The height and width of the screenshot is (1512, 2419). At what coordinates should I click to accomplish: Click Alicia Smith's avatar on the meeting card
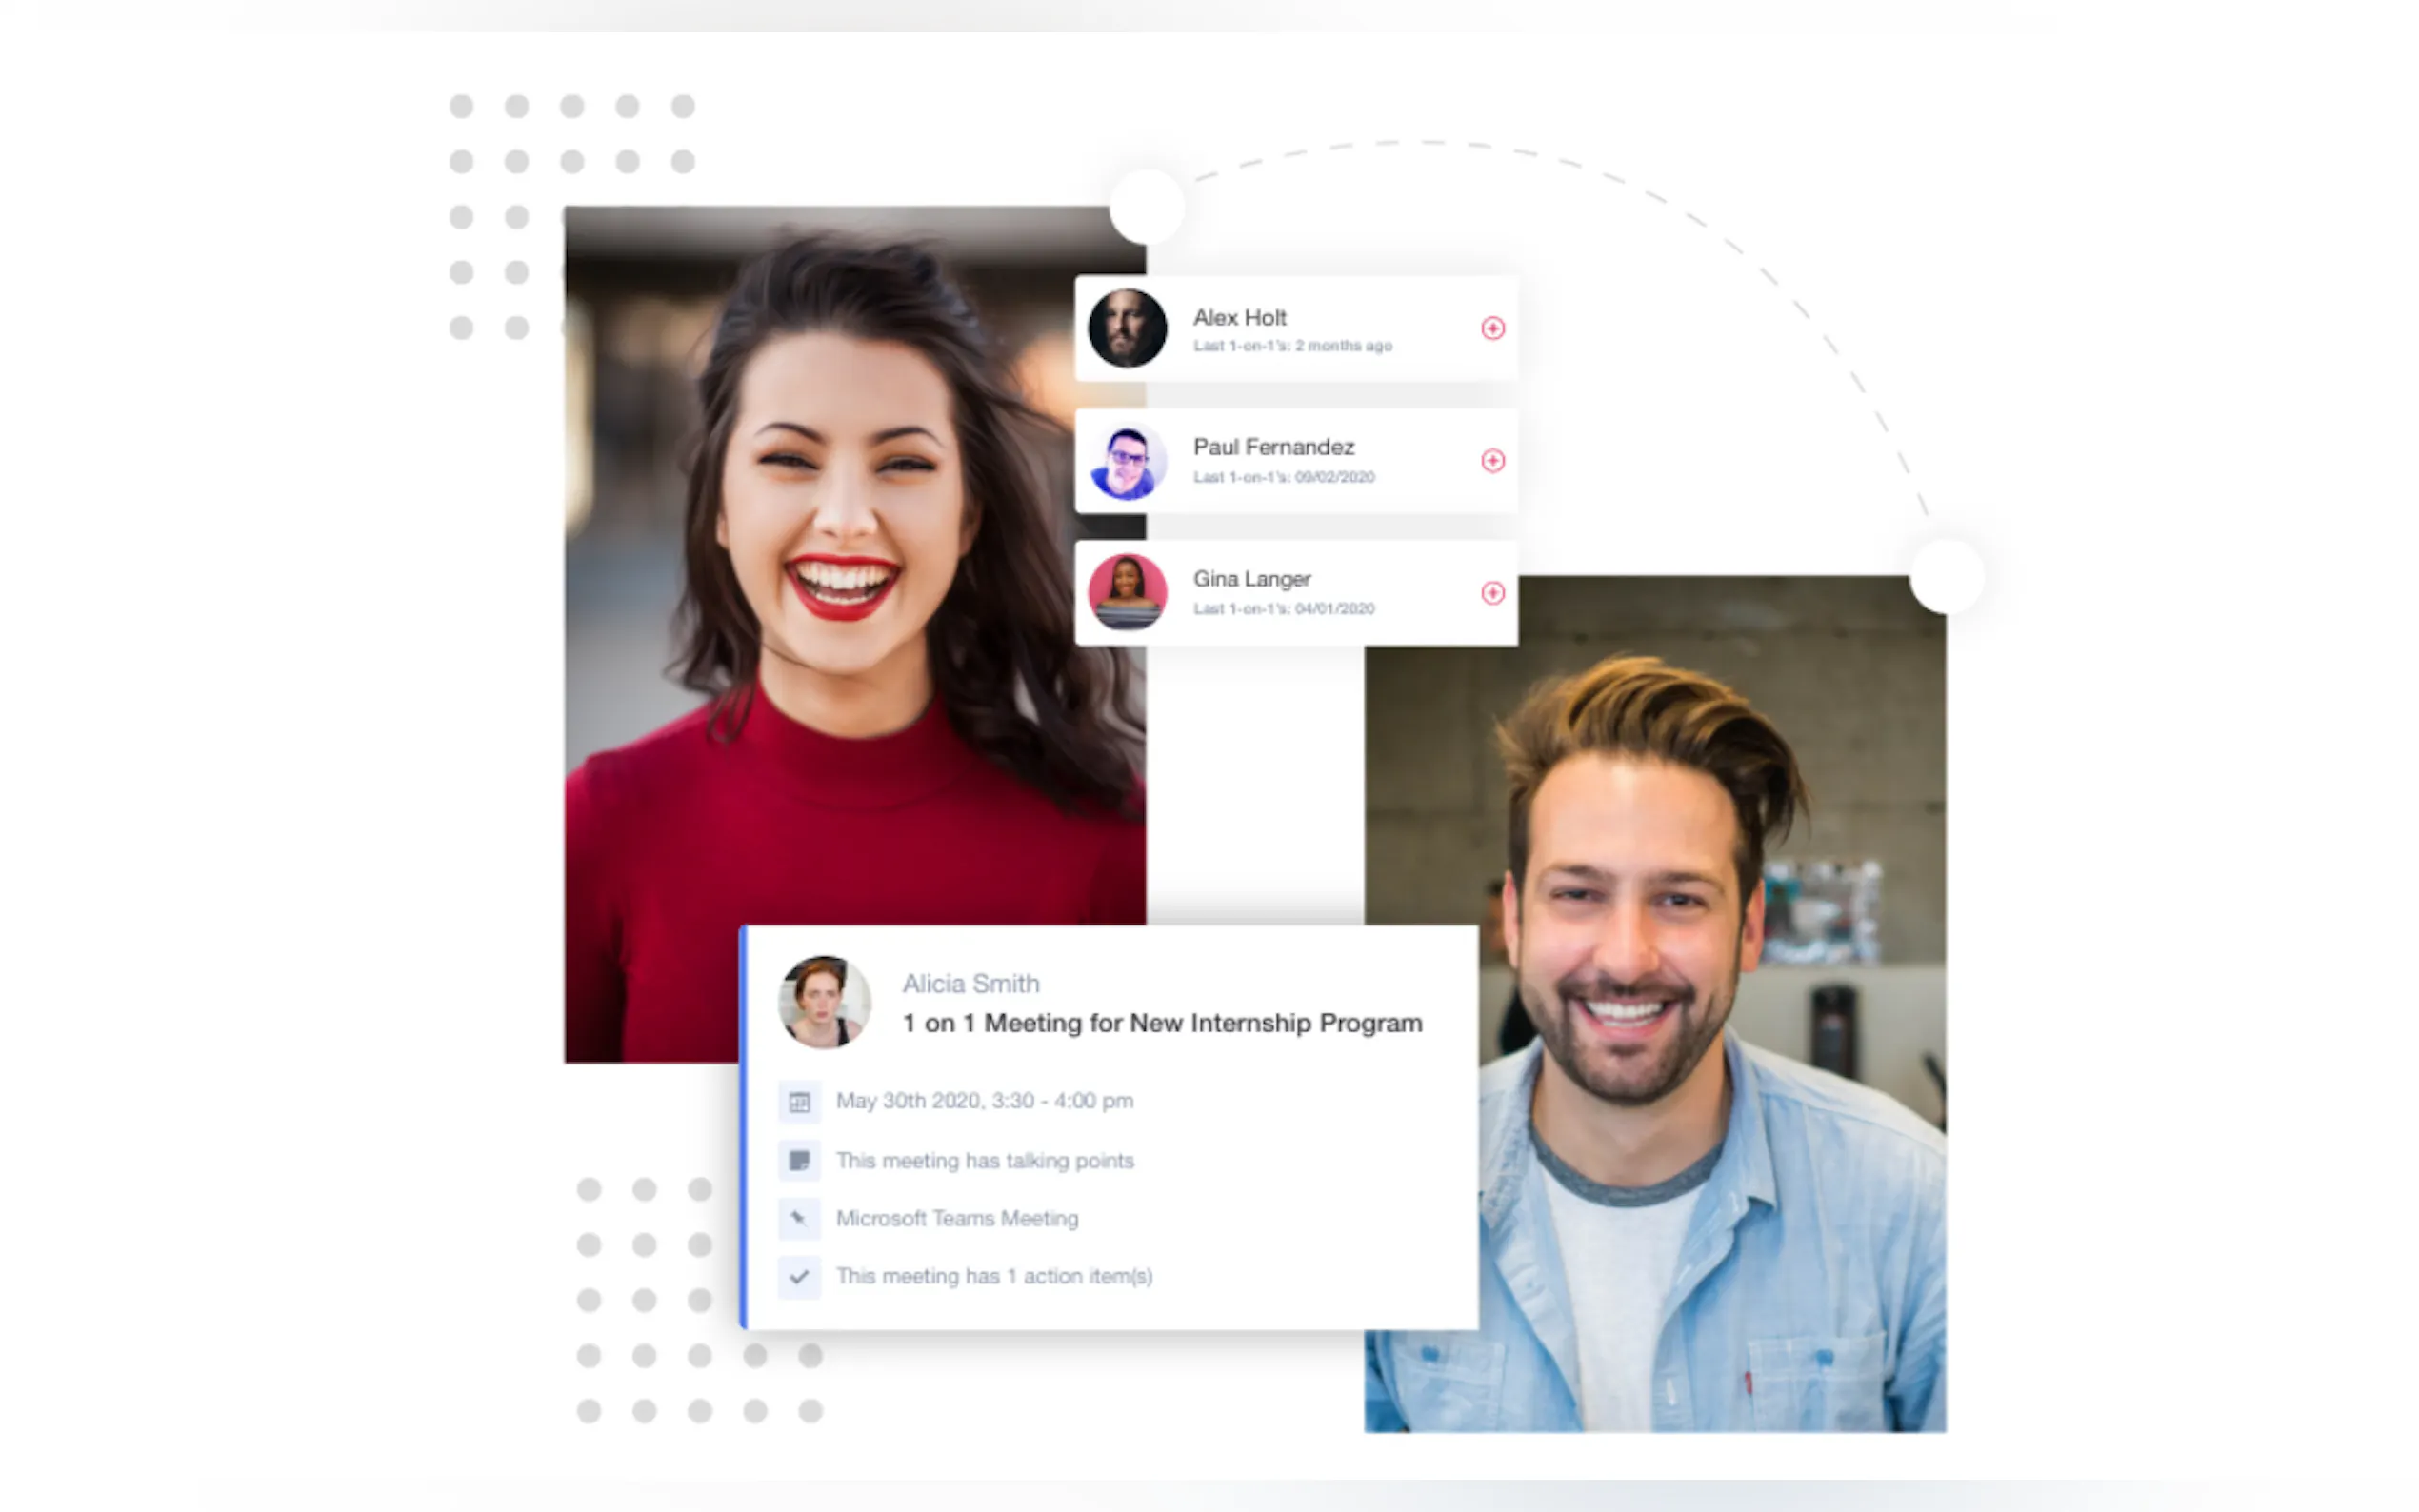pyautogui.click(x=824, y=1002)
